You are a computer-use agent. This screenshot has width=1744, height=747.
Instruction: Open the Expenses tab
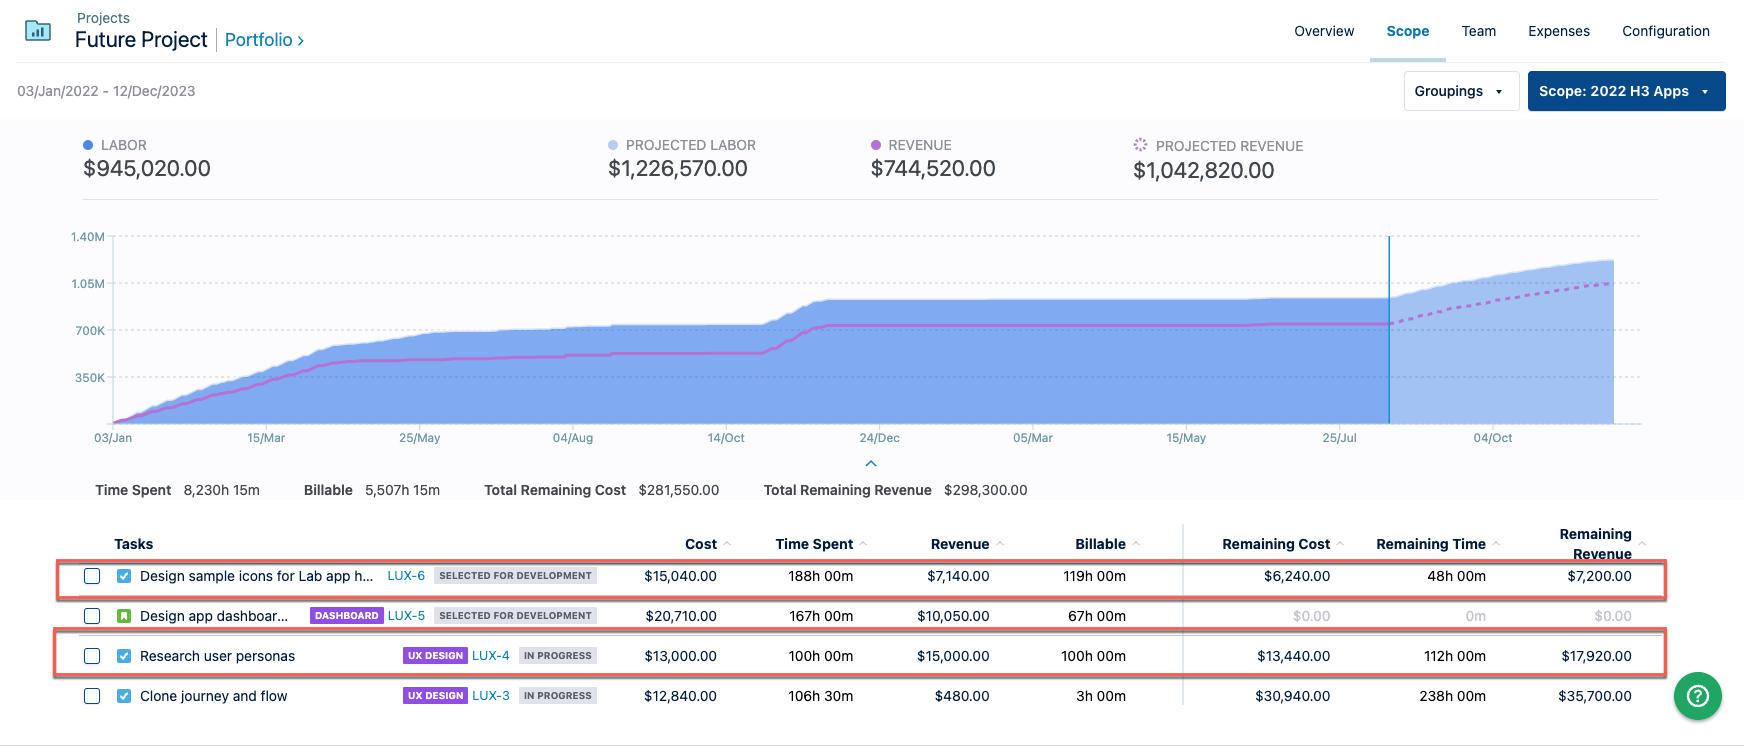pyautogui.click(x=1558, y=31)
